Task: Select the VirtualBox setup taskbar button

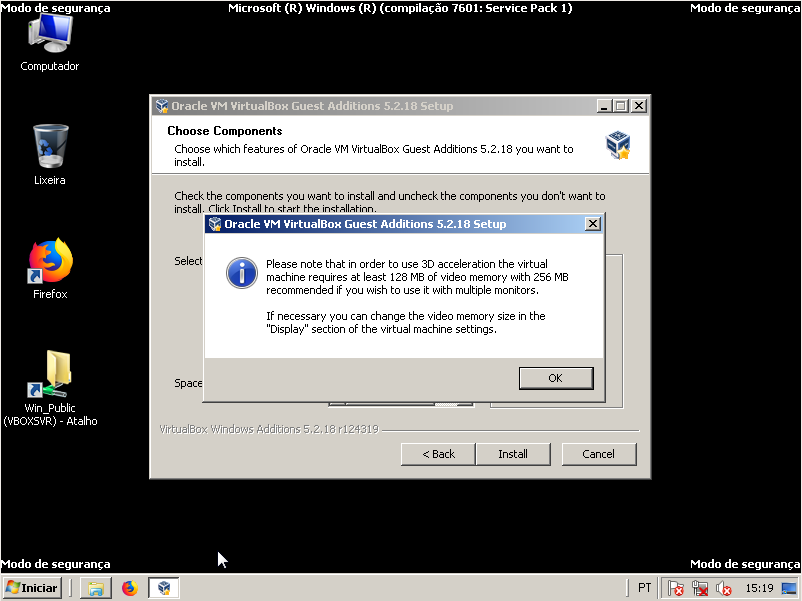Action: point(164,588)
